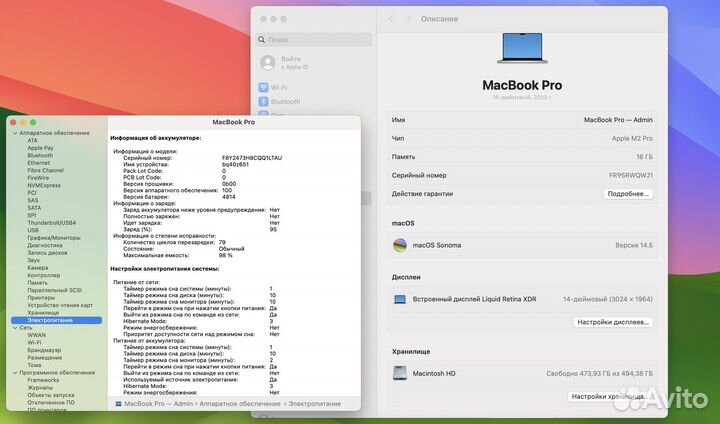
Task: Click the built-in Liquid Retina XDR display icon
Action: (x=400, y=300)
